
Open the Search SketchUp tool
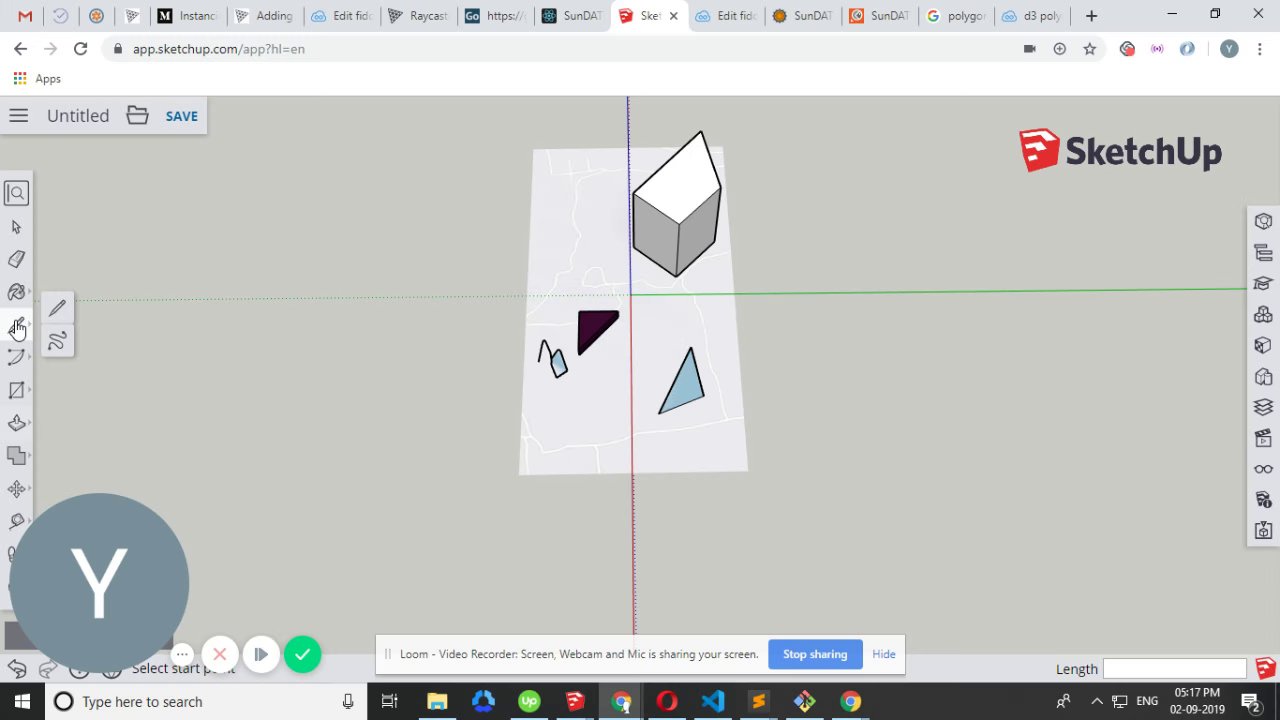16,193
